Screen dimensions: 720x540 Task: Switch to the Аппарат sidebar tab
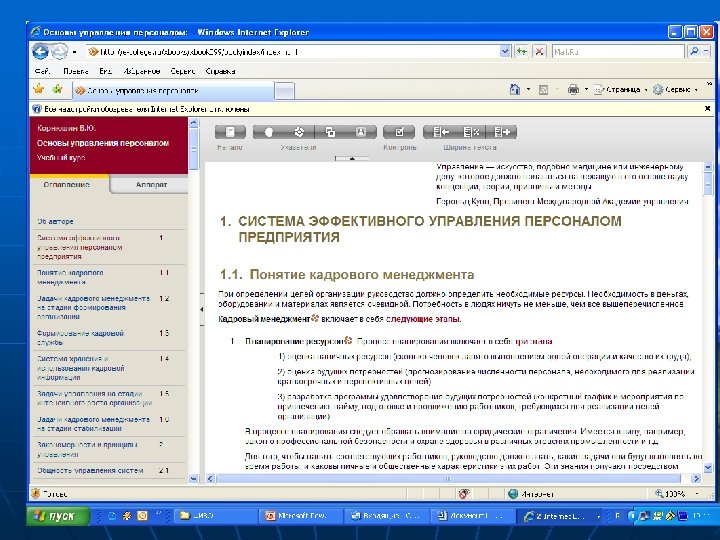(x=151, y=185)
